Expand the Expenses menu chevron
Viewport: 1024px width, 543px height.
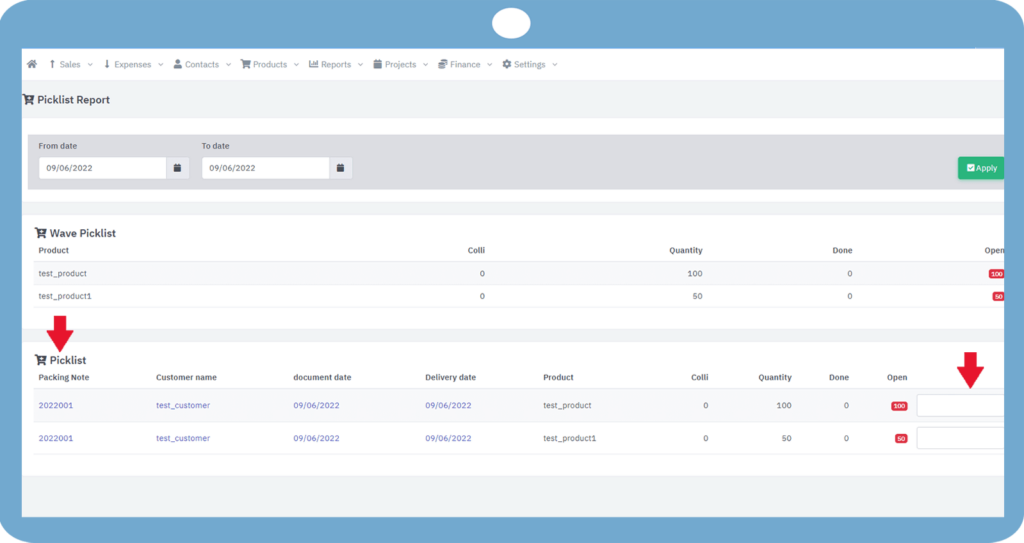click(x=161, y=65)
